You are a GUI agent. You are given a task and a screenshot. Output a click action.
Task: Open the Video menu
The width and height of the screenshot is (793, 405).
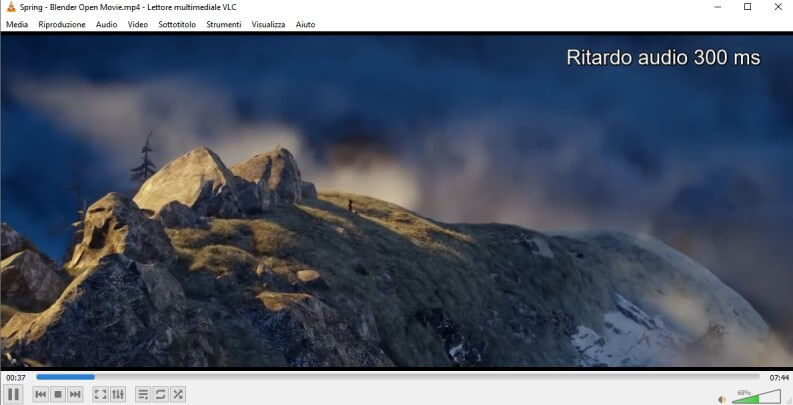click(x=138, y=24)
